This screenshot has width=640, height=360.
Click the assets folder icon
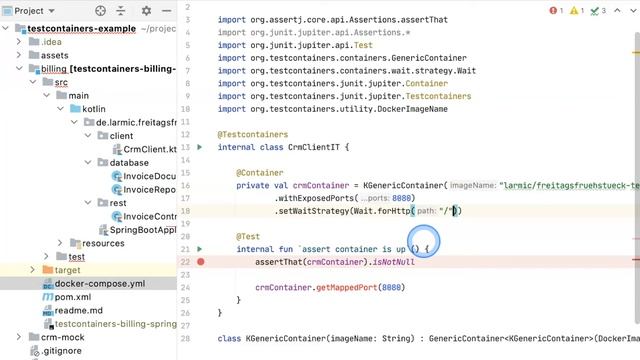tap(34, 55)
